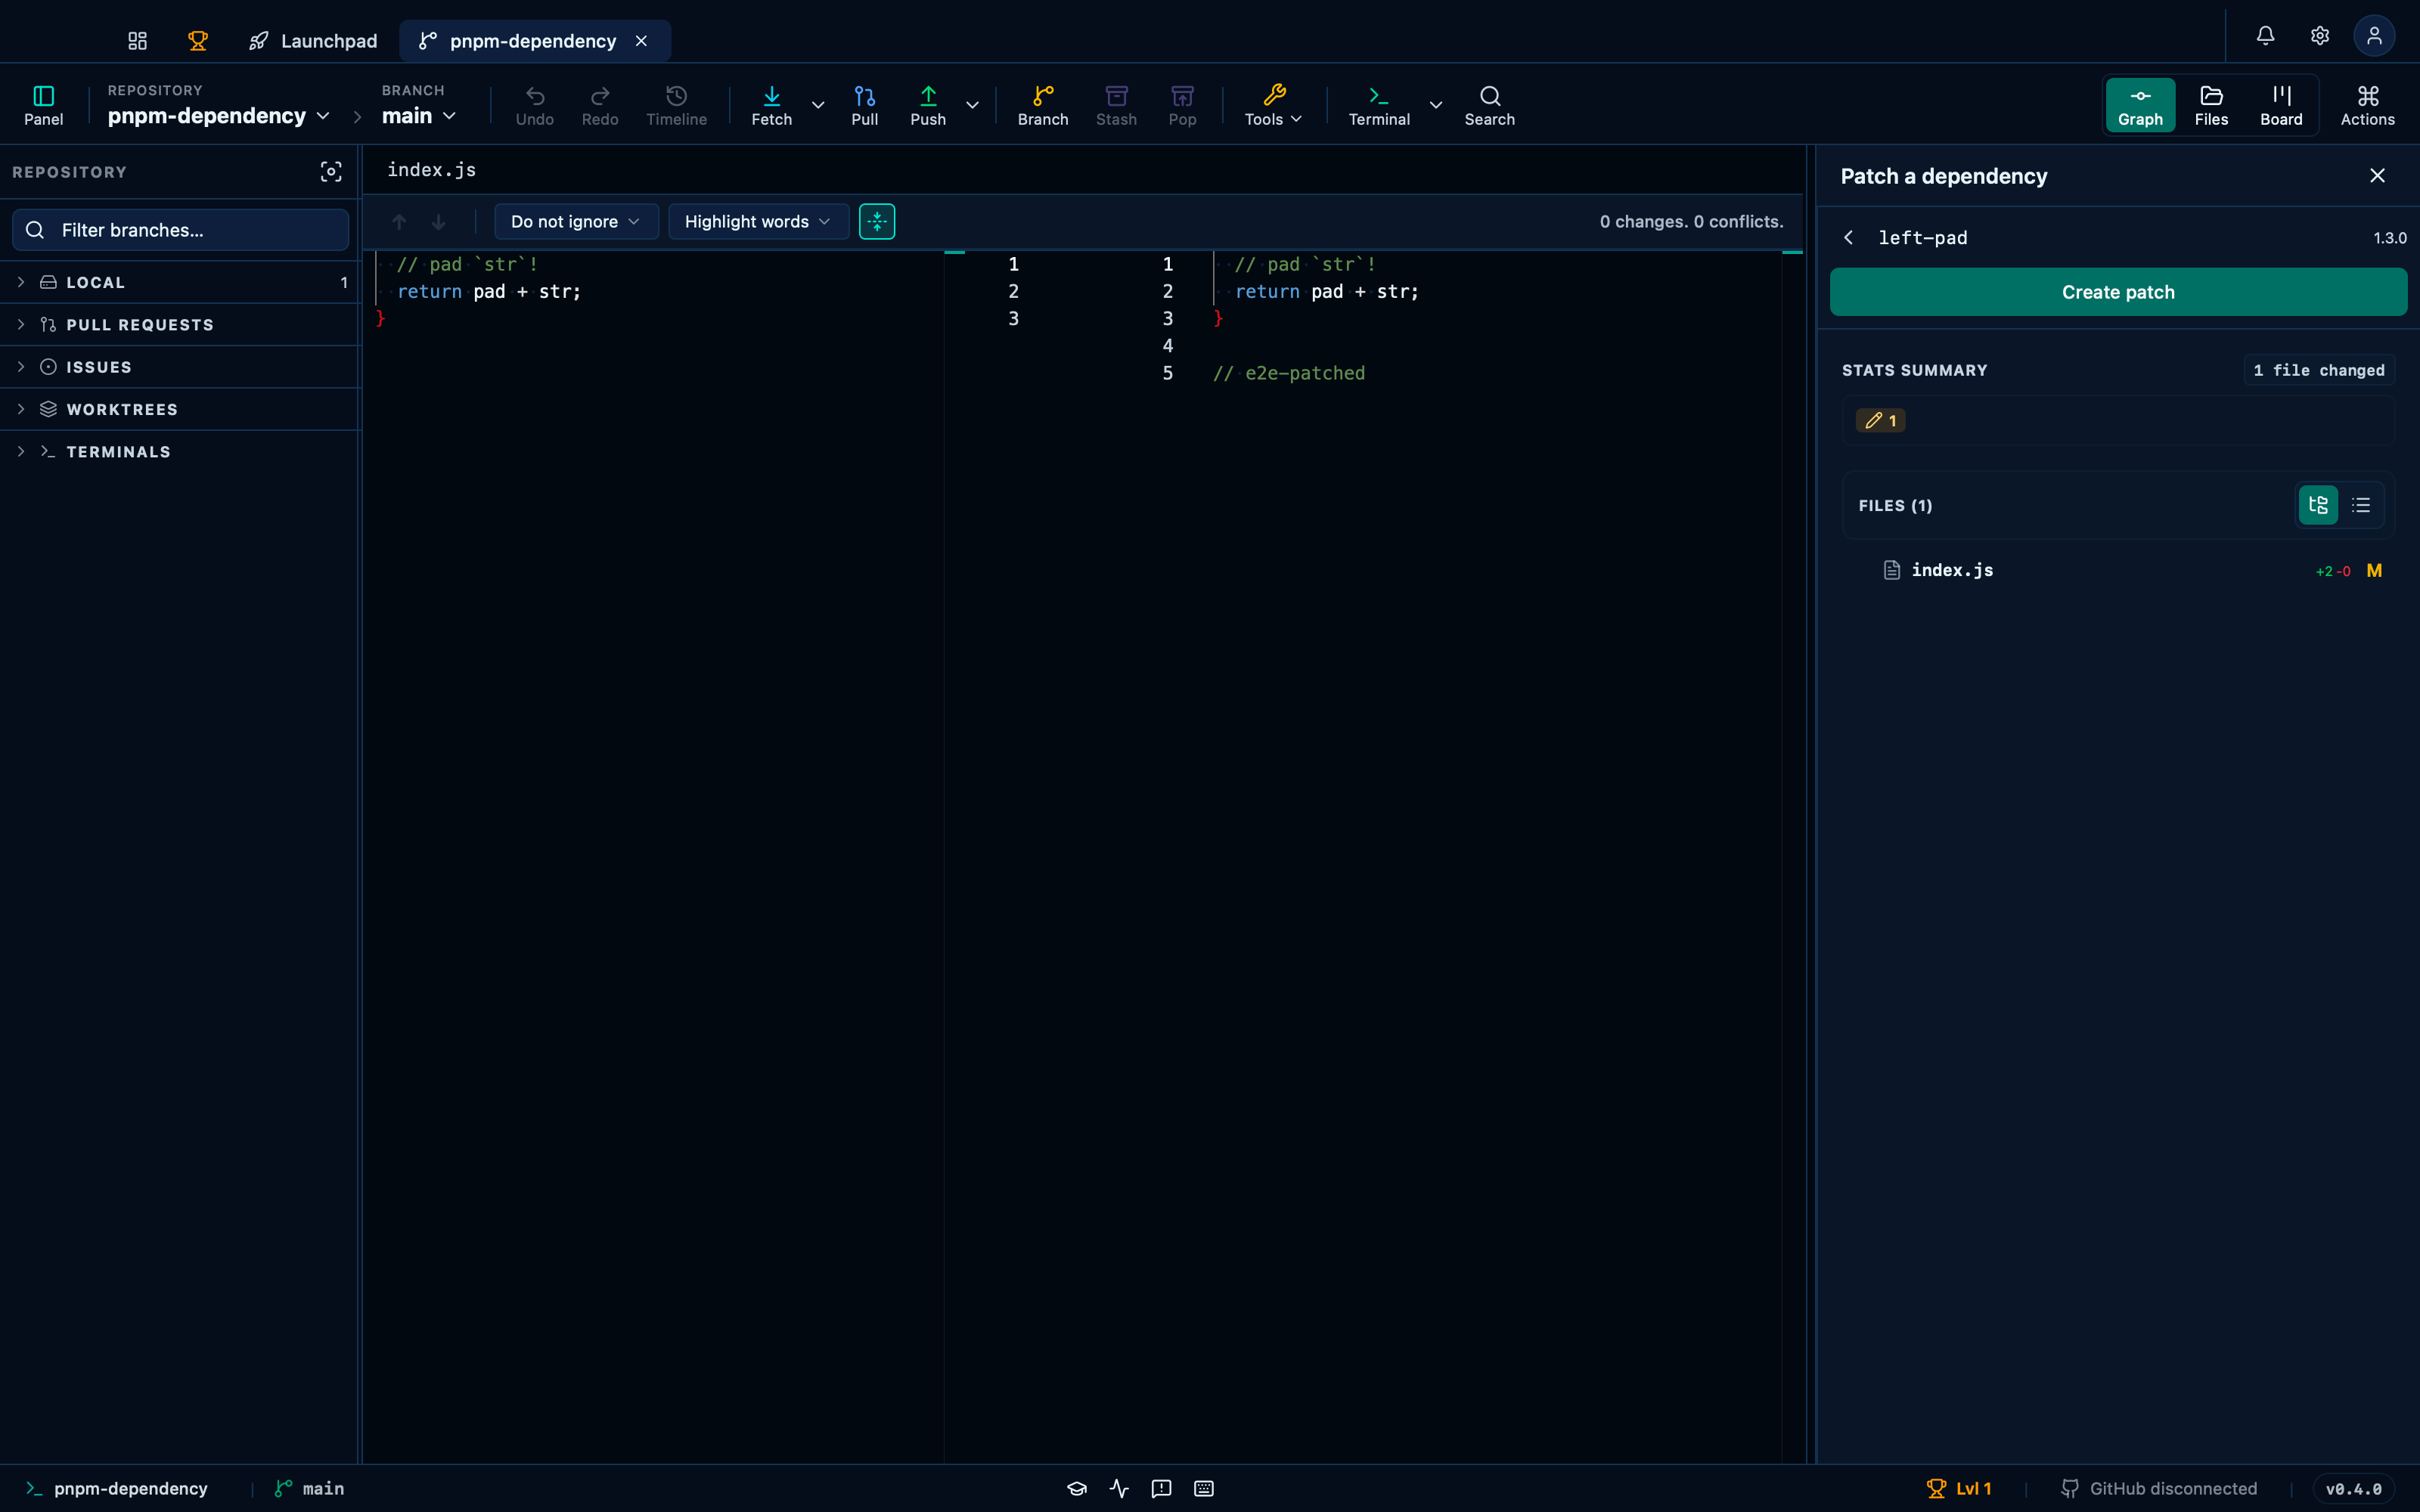Screen dimensions: 2420x1512
Task: Switch to the Launchpad tab
Action: click(x=313, y=41)
